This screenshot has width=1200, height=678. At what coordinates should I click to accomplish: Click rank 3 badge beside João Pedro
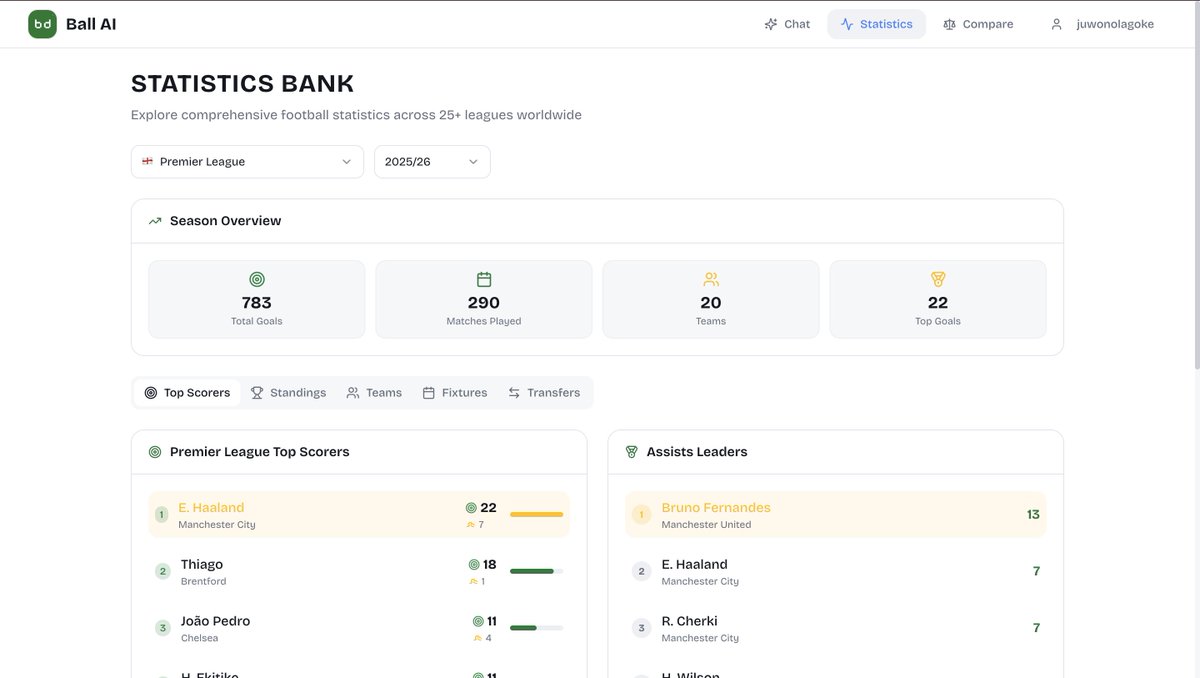coord(163,629)
